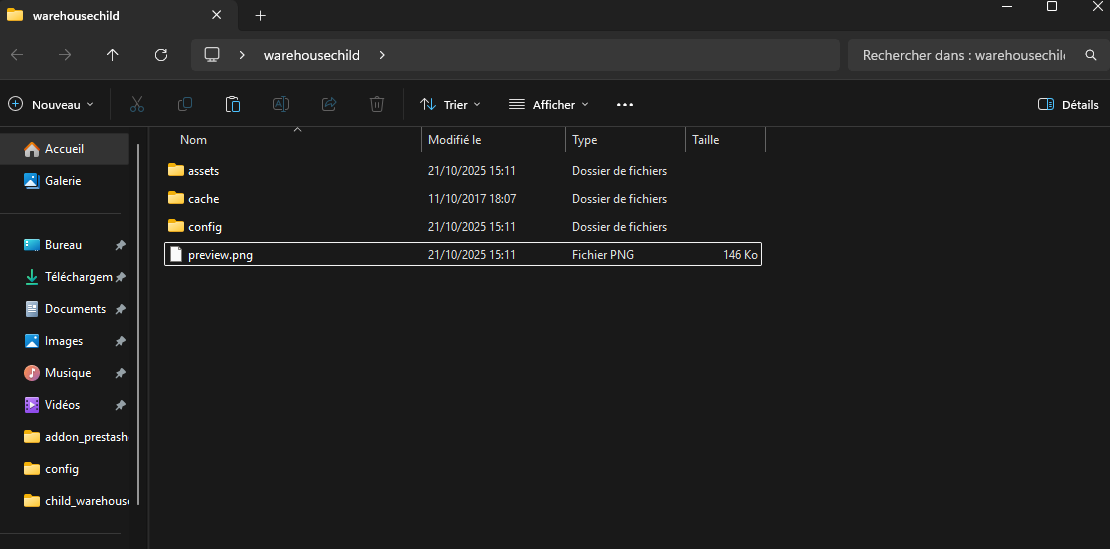Click the Copy icon in toolbar
This screenshot has height=549, width=1110.
pyautogui.click(x=185, y=105)
